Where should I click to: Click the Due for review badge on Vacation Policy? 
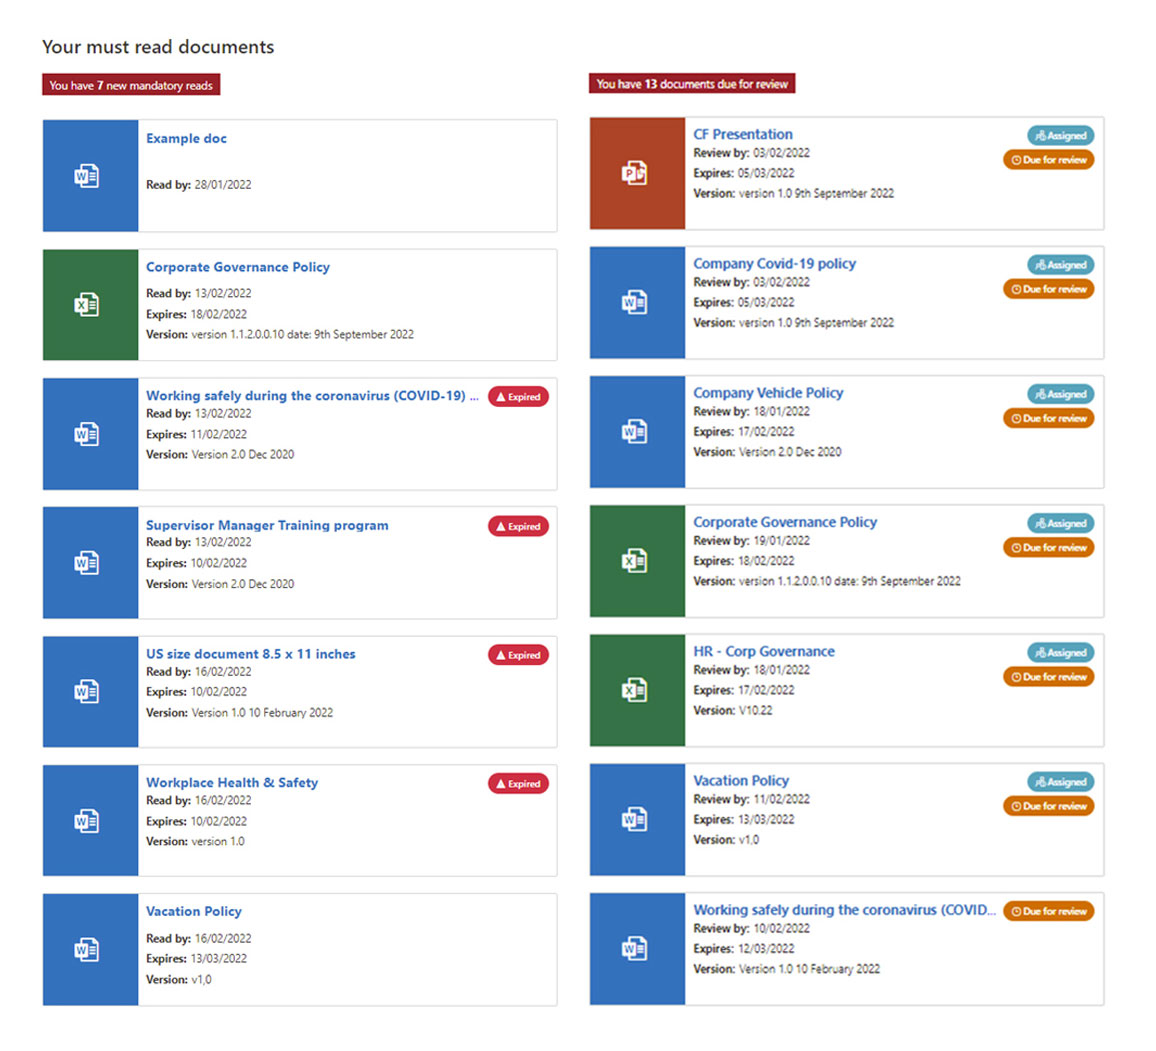point(1048,806)
